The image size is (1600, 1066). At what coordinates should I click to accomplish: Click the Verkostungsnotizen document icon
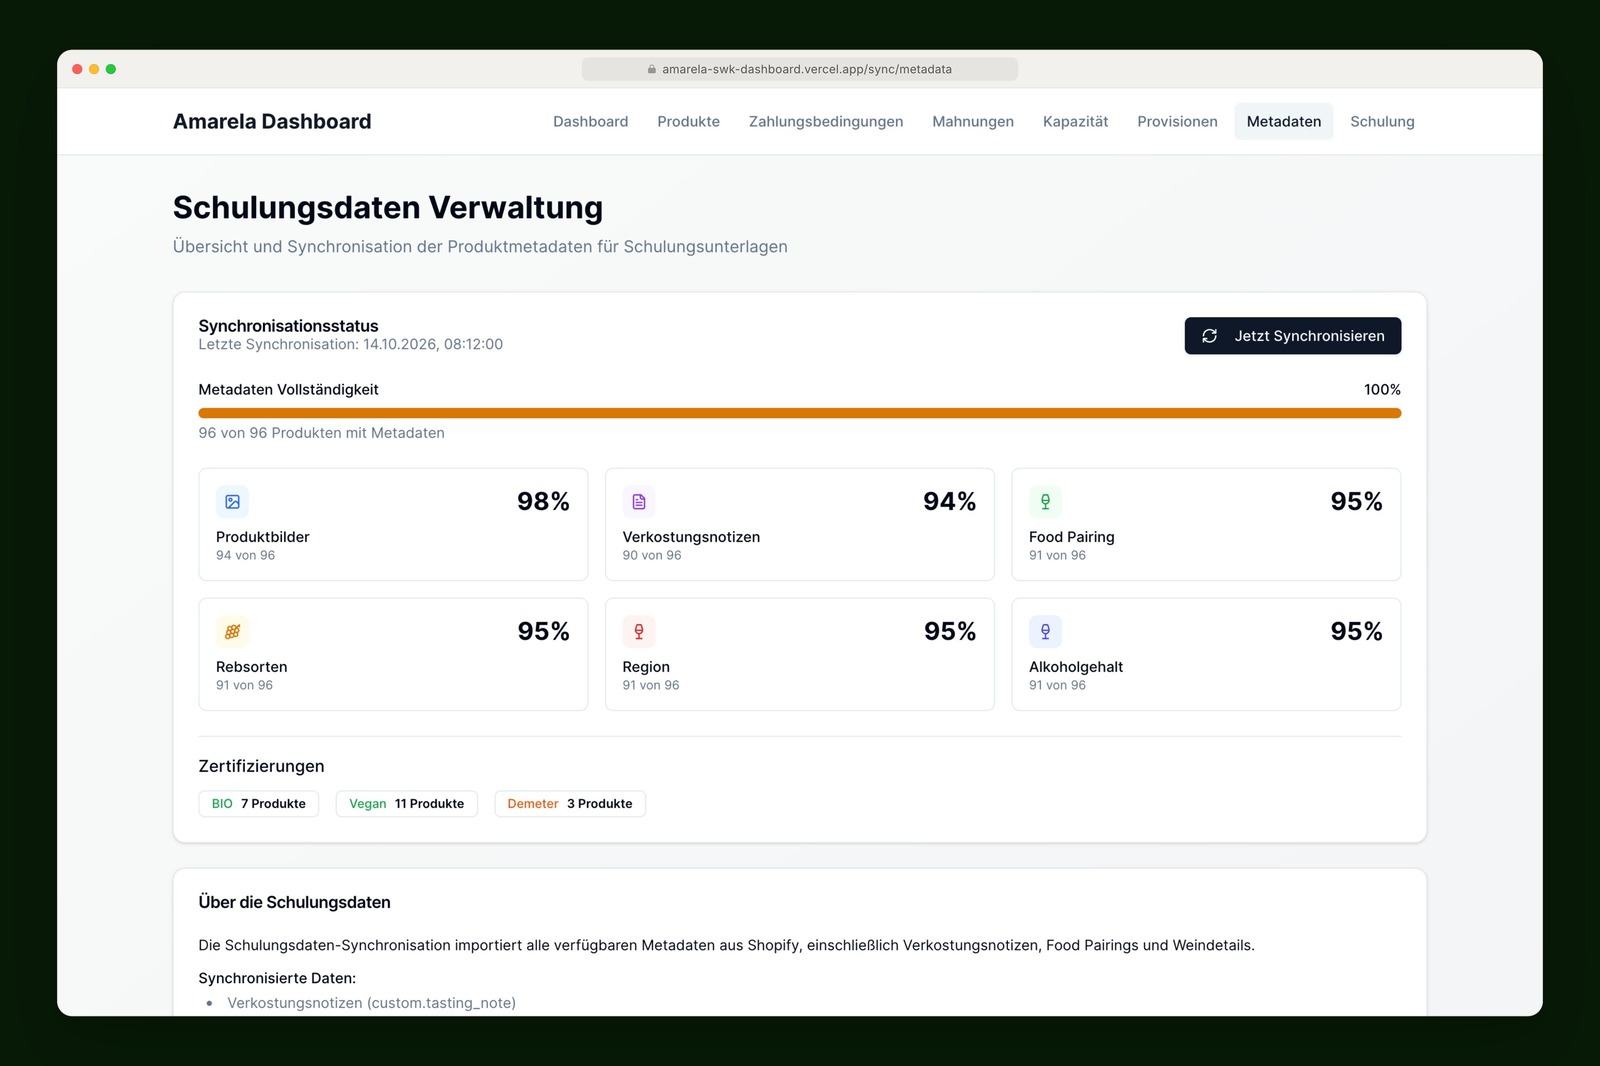639,502
